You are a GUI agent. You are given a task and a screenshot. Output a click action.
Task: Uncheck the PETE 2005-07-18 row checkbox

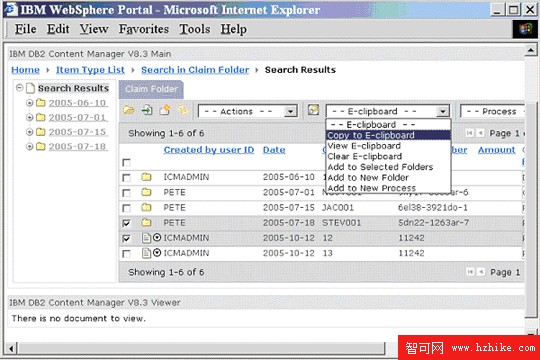point(127,223)
